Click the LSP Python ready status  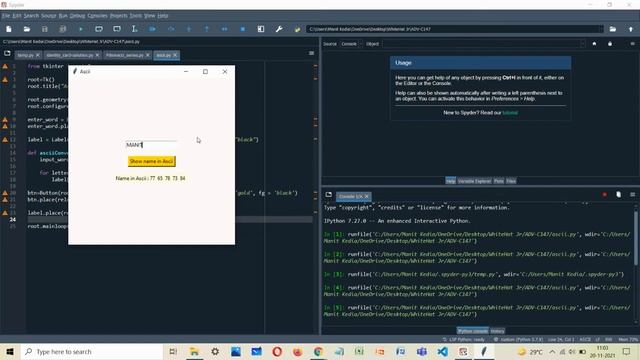[x=464, y=340]
